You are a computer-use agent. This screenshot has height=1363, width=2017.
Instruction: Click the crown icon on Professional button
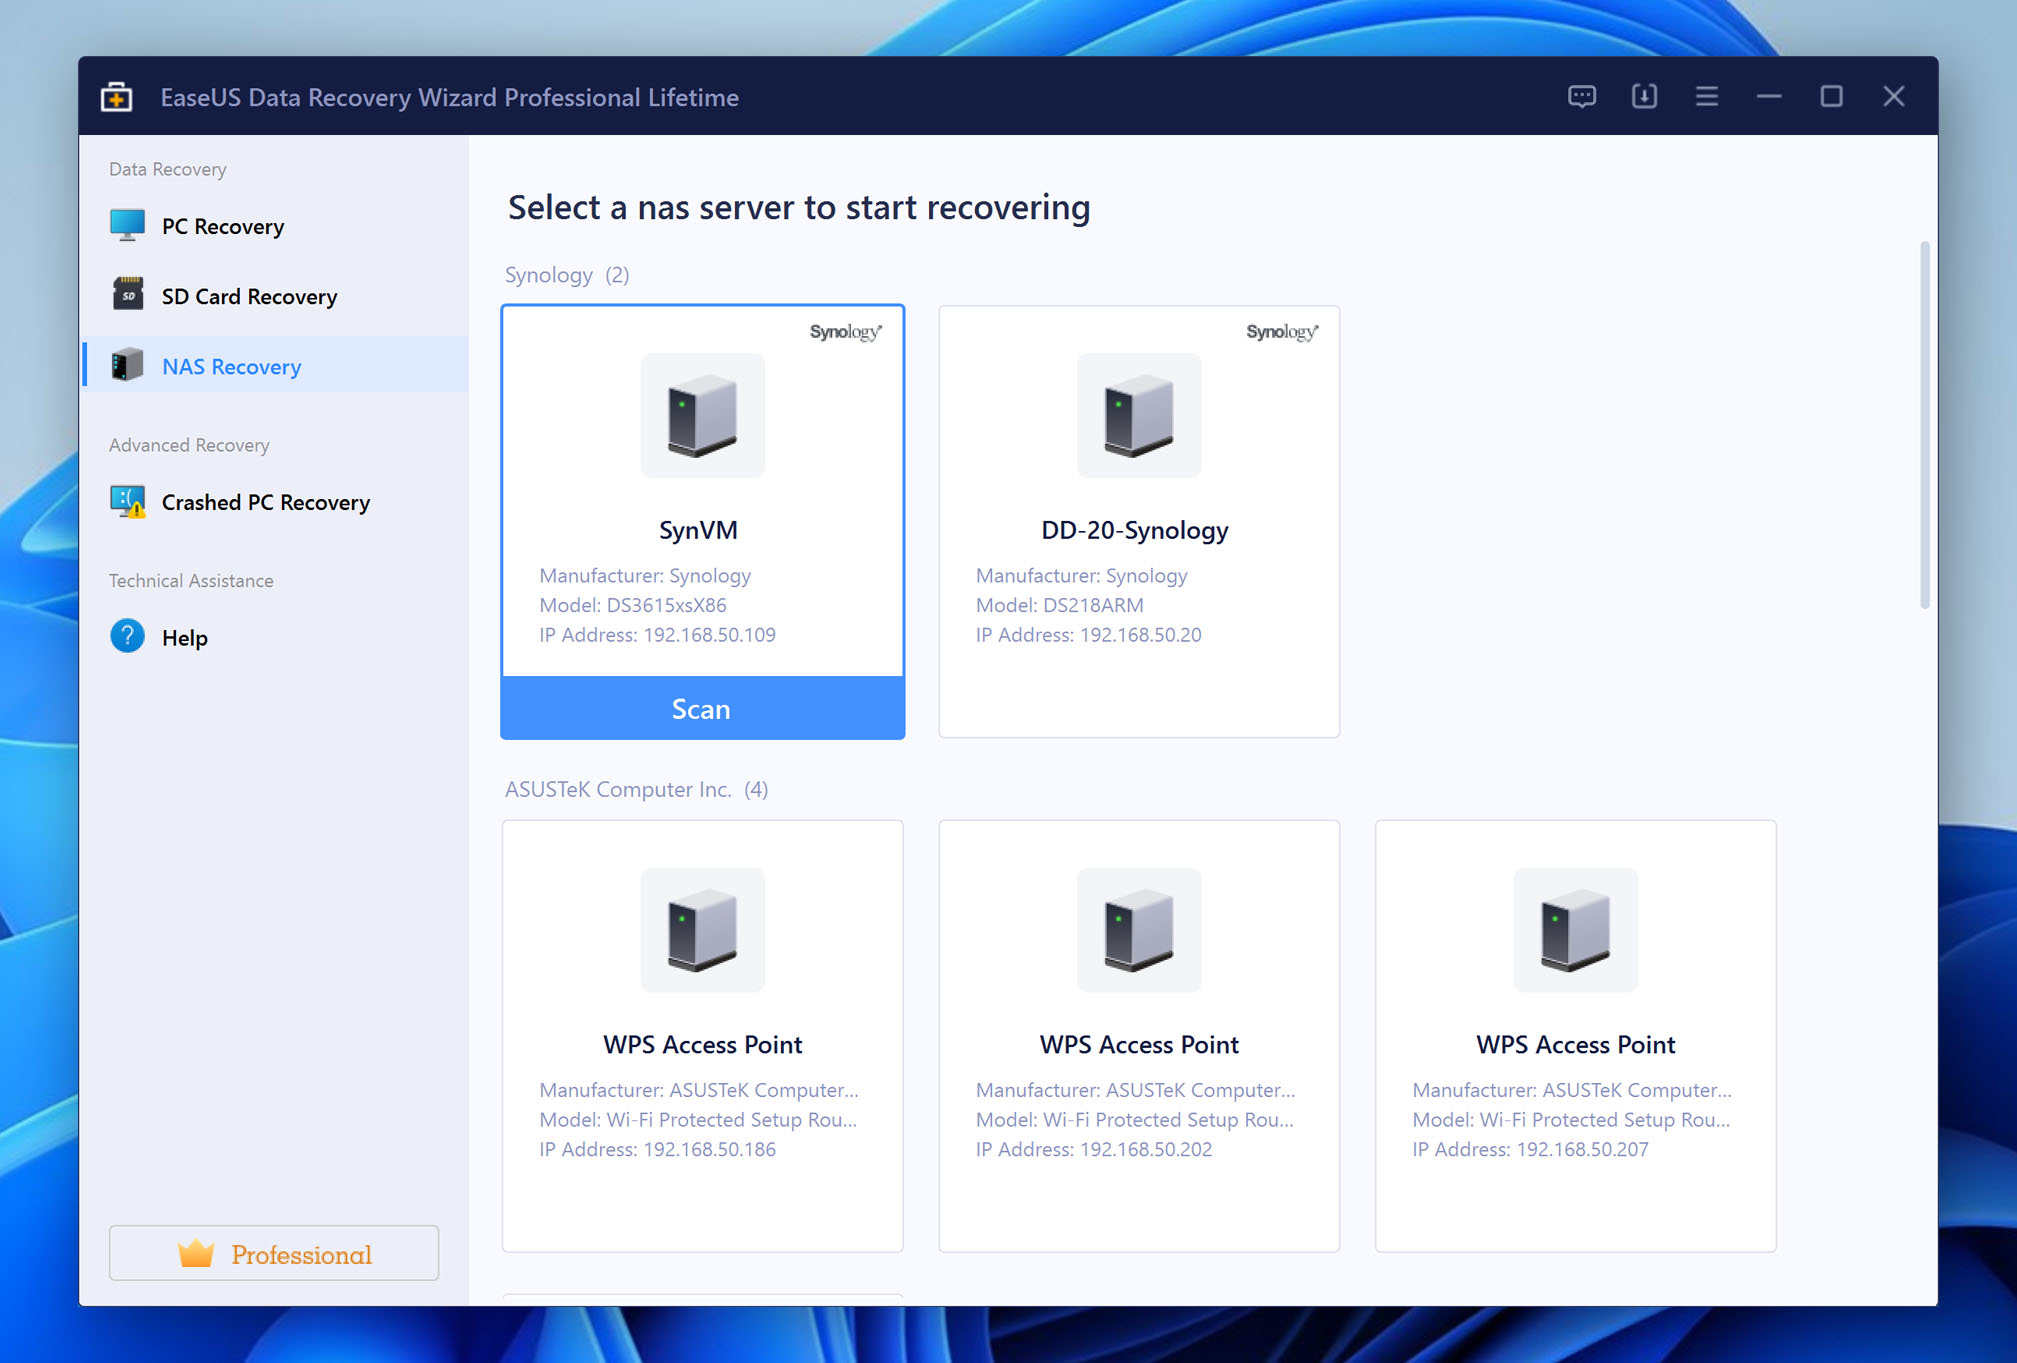tap(196, 1254)
